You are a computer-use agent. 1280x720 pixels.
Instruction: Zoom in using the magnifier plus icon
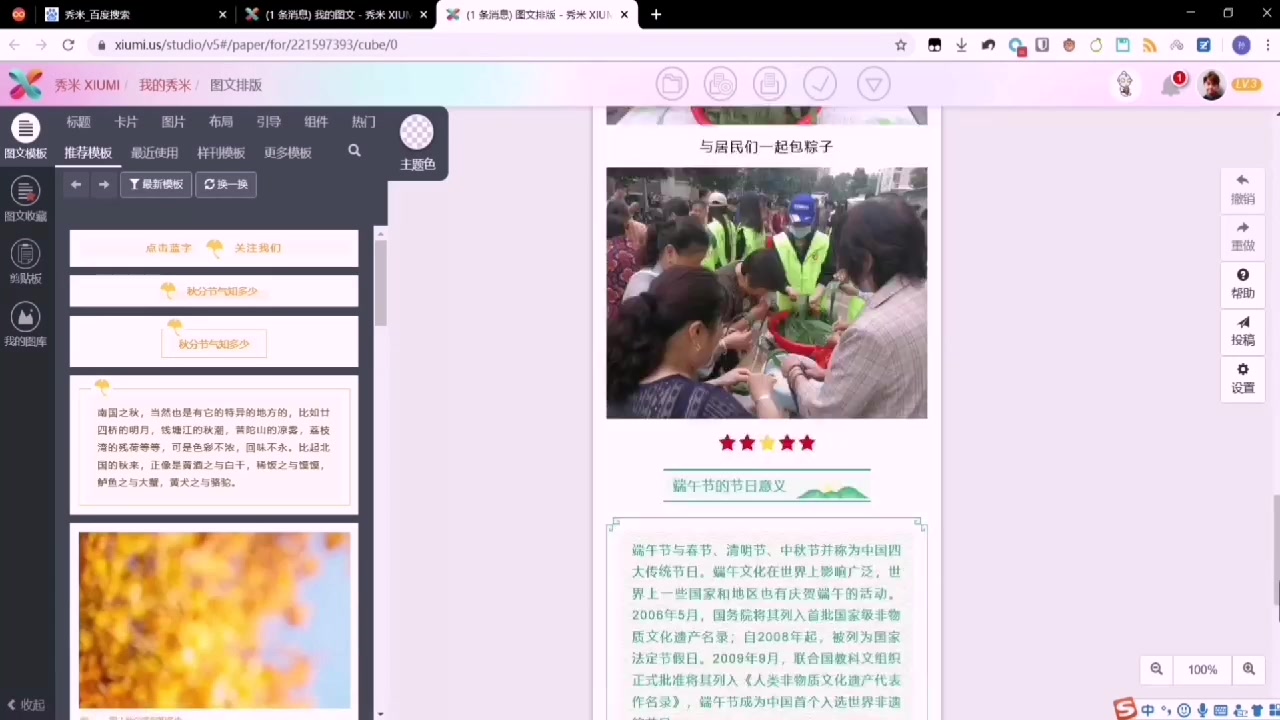pos(1248,669)
